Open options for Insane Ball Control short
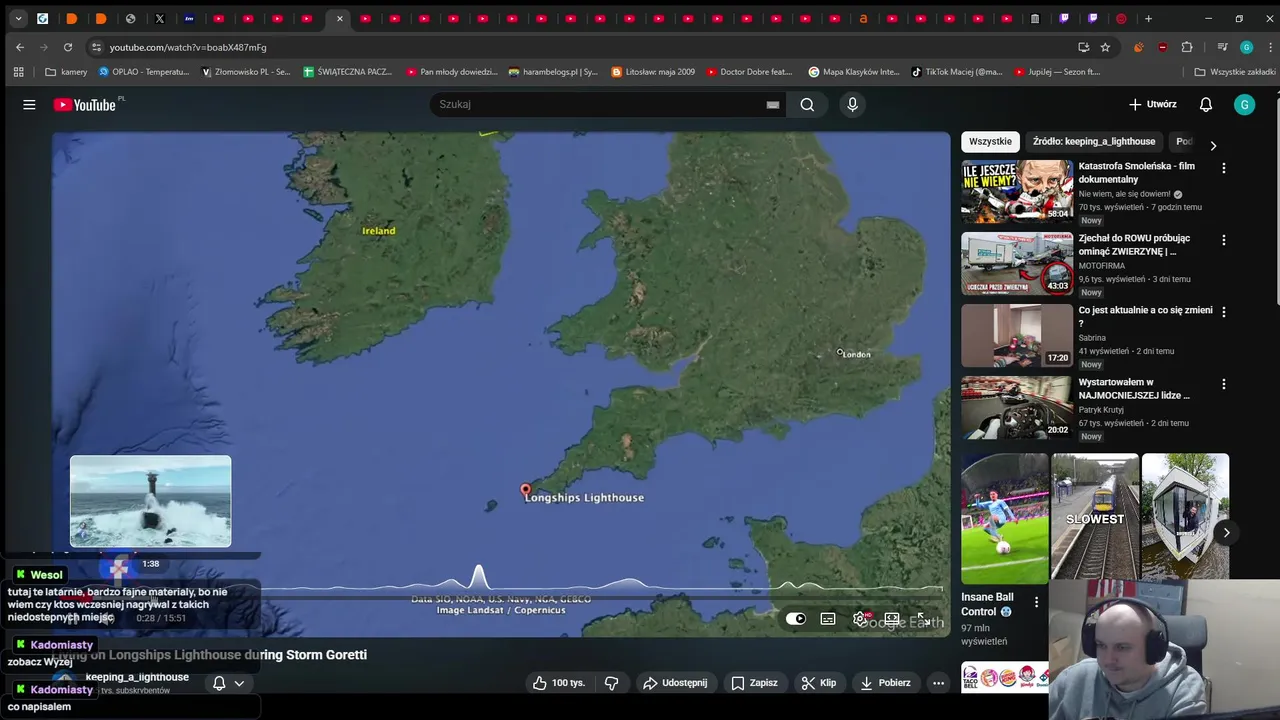 pos(1036,602)
